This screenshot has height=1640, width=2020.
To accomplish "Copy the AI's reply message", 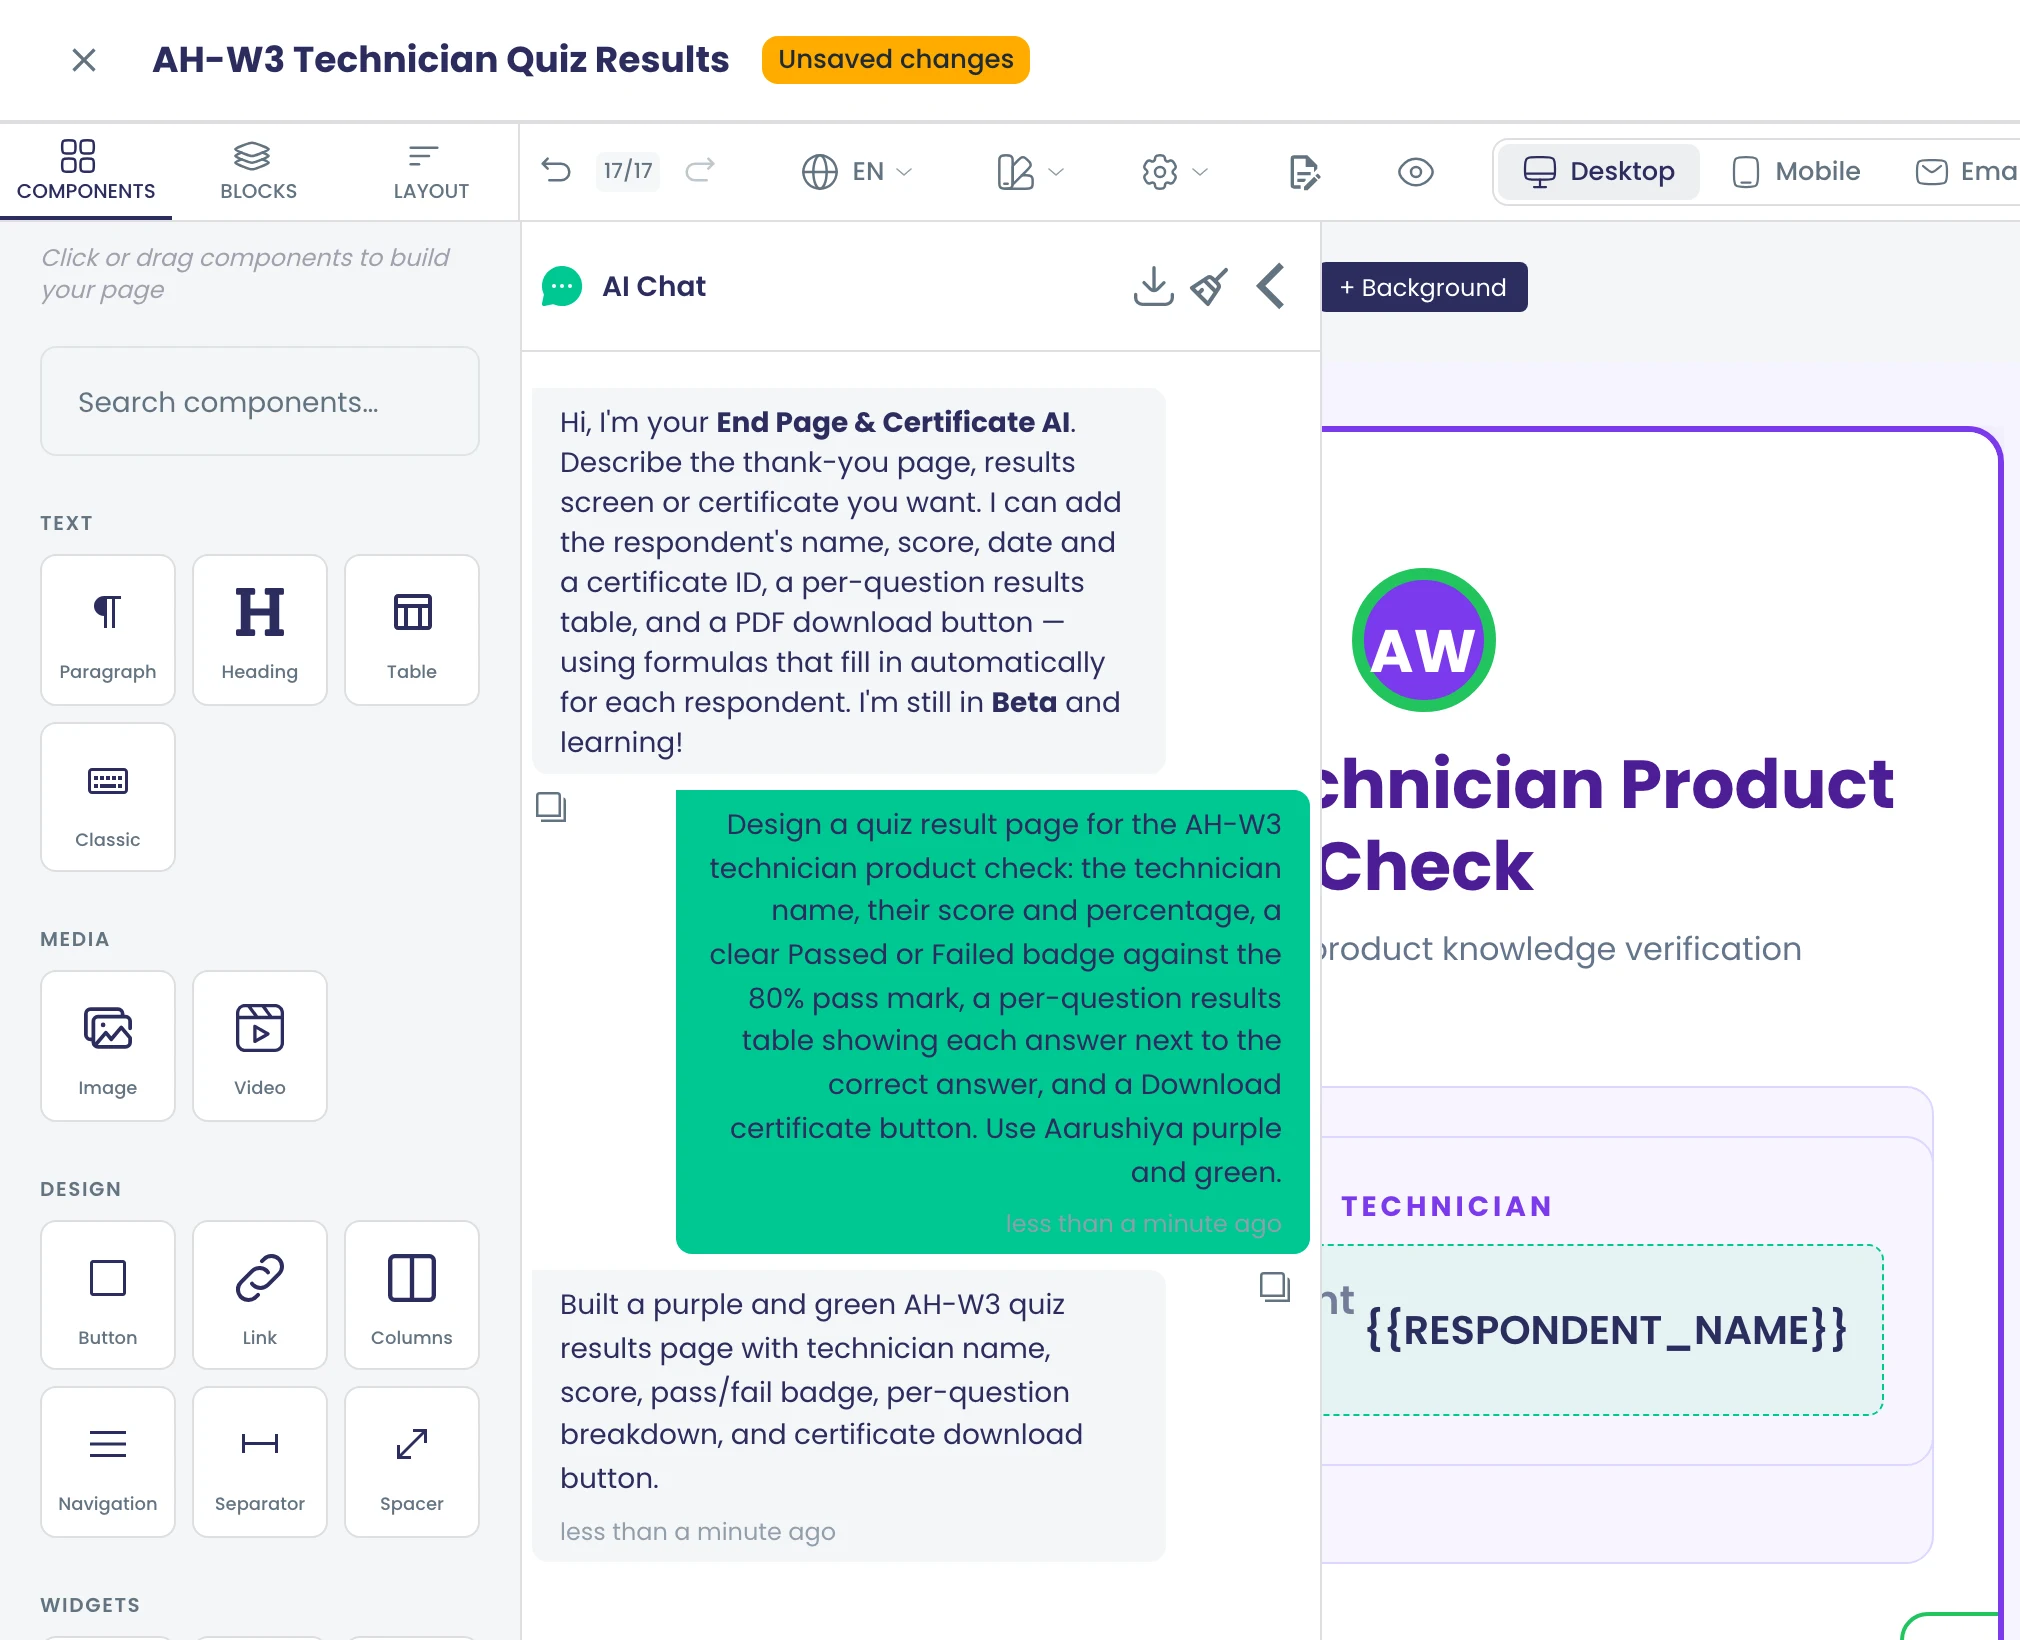I will tap(1275, 1287).
